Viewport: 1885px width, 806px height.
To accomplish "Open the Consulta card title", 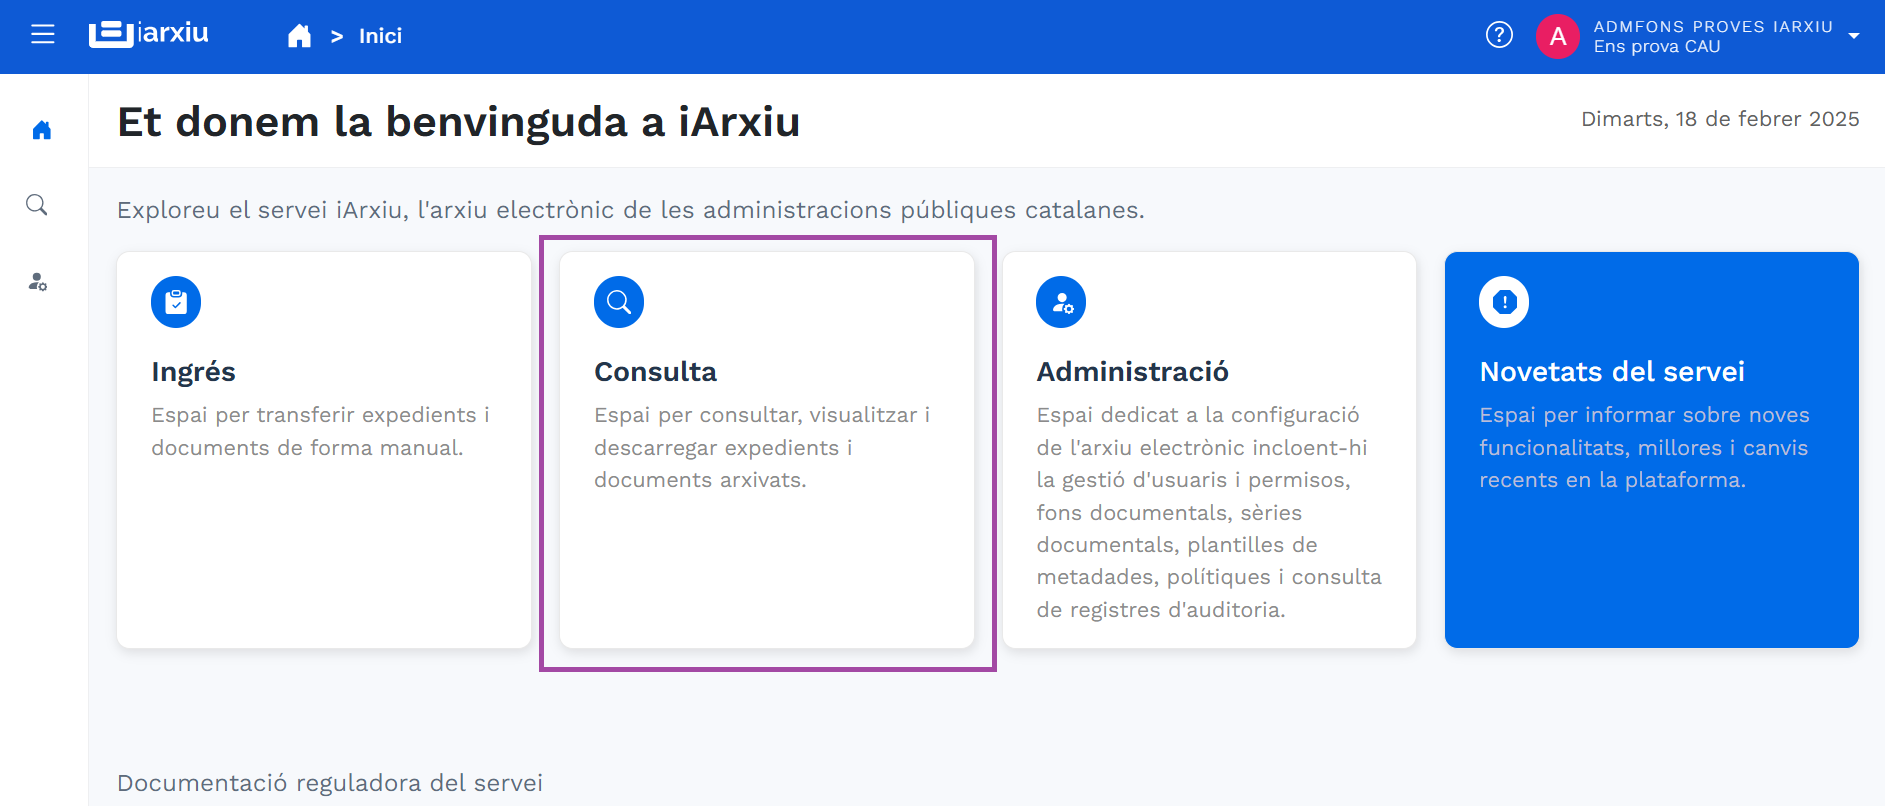I will (x=655, y=372).
